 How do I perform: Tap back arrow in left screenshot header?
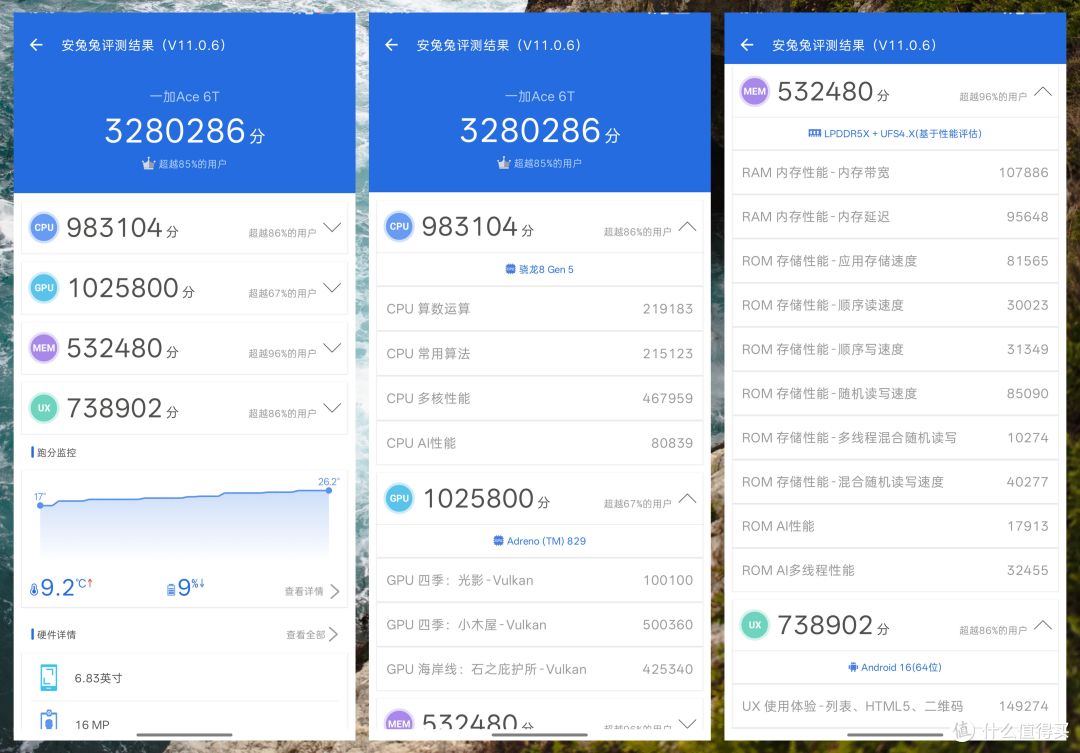click(37, 45)
